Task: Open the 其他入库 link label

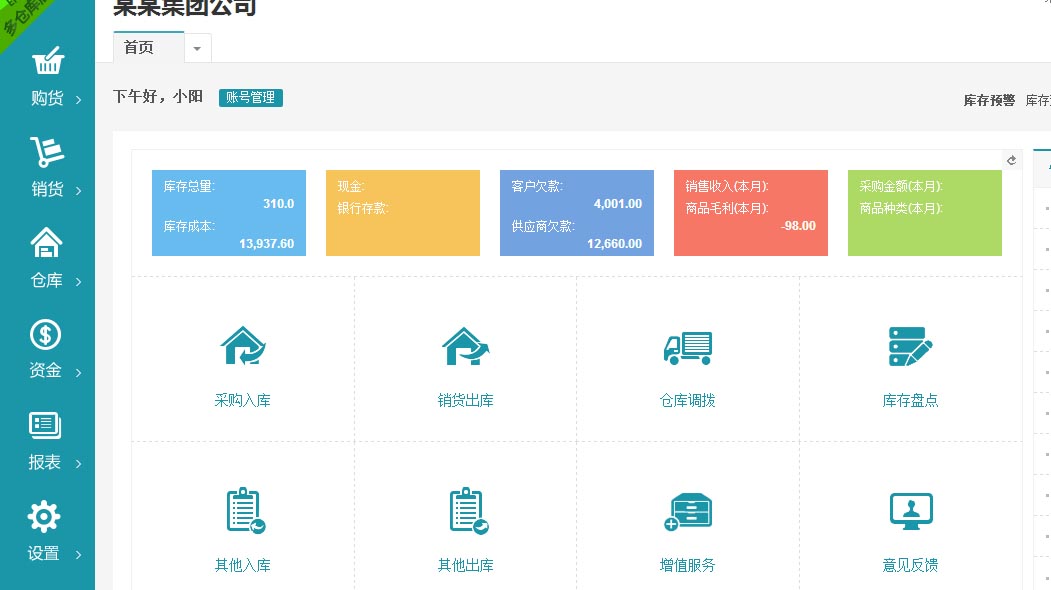Action: [x=243, y=565]
